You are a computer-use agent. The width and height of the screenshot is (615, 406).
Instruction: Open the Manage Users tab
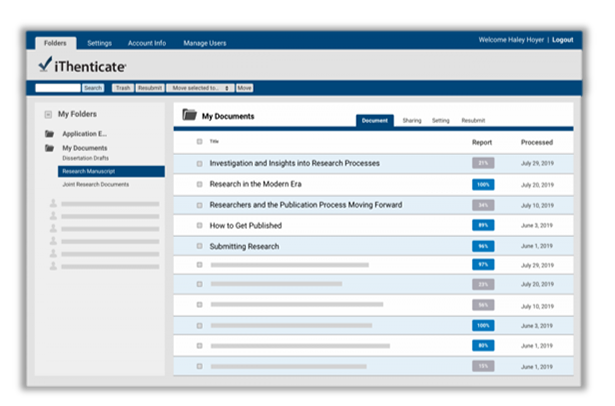click(x=205, y=43)
